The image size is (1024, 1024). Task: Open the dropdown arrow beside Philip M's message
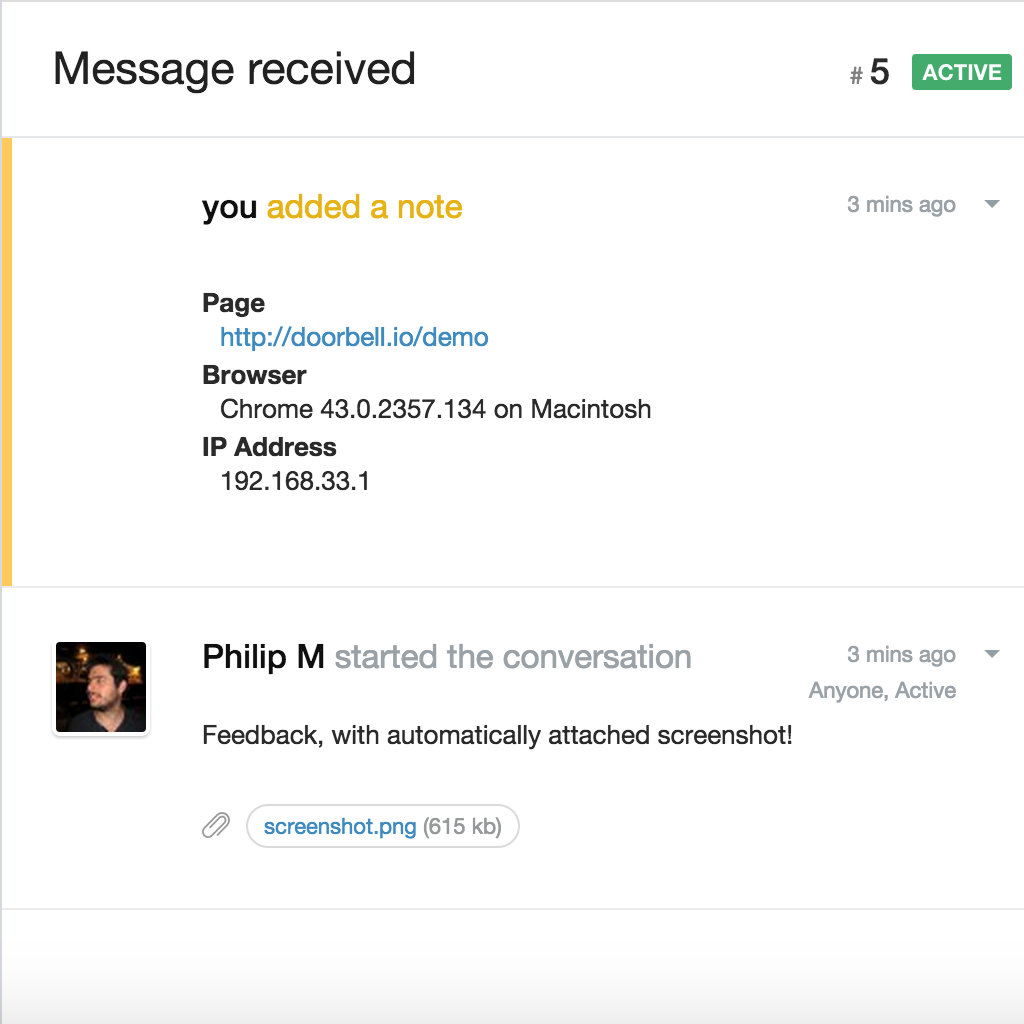click(x=991, y=654)
